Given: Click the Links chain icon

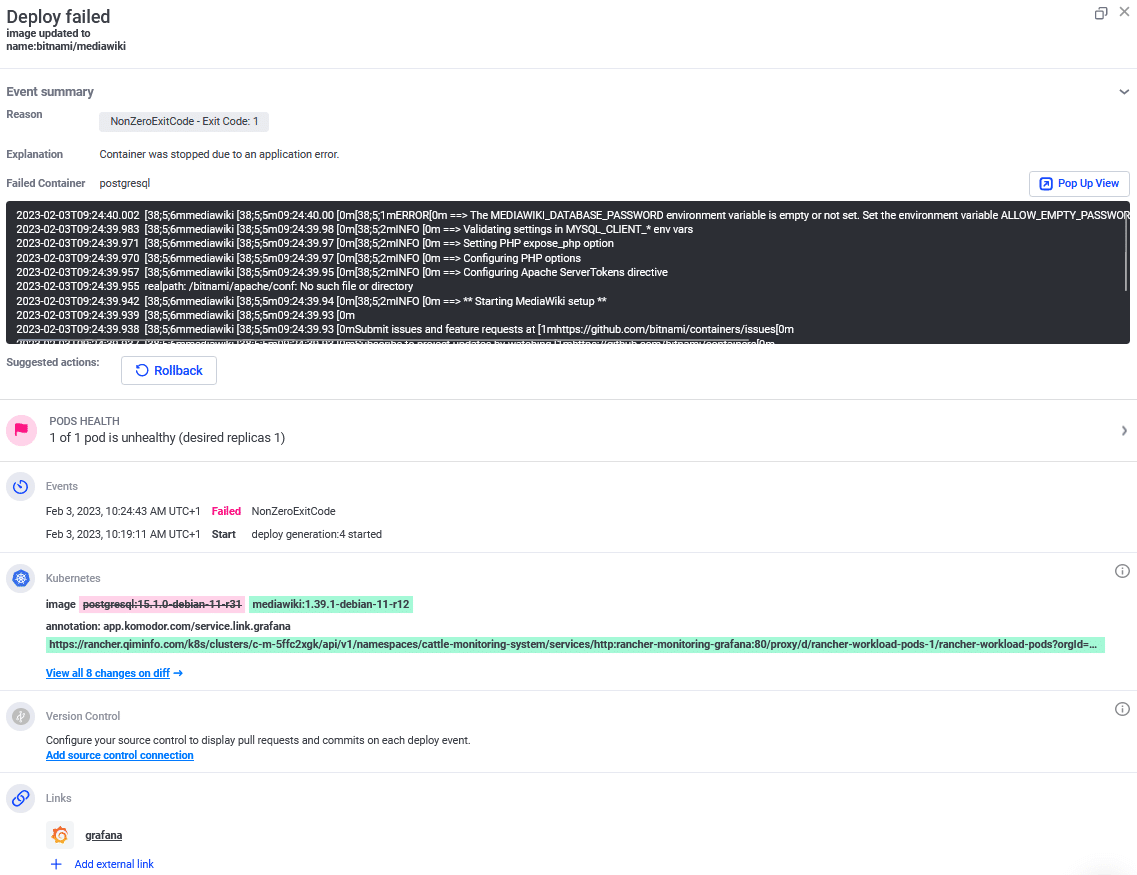Looking at the screenshot, I should [21, 798].
